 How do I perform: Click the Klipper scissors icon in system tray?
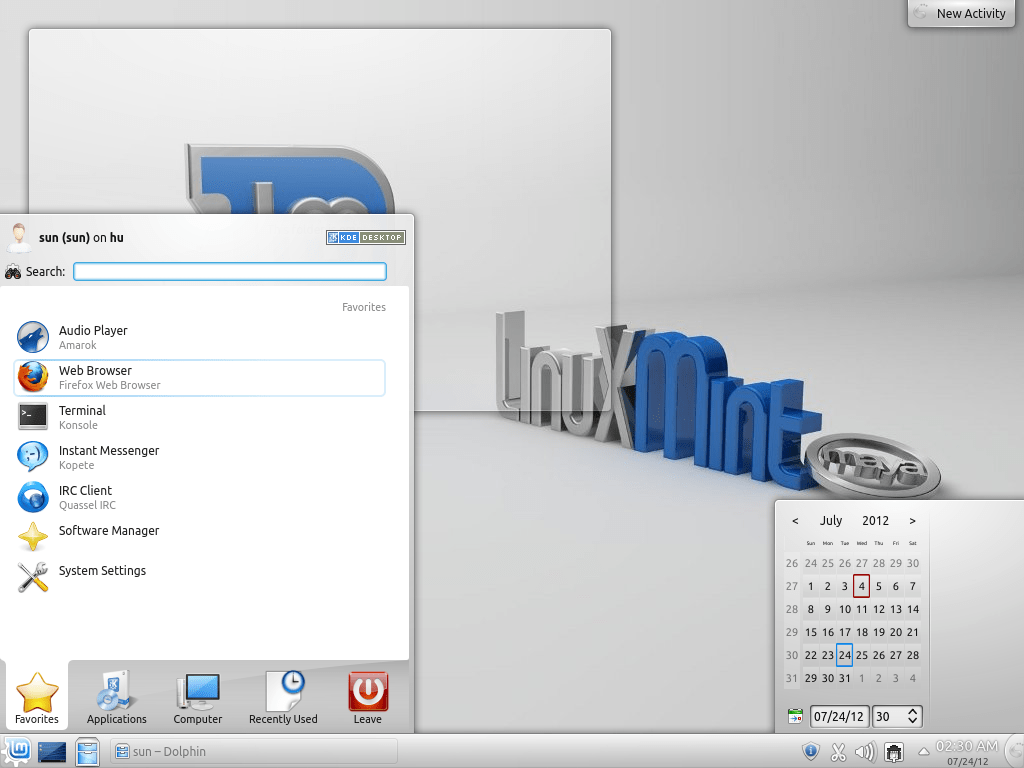point(838,751)
